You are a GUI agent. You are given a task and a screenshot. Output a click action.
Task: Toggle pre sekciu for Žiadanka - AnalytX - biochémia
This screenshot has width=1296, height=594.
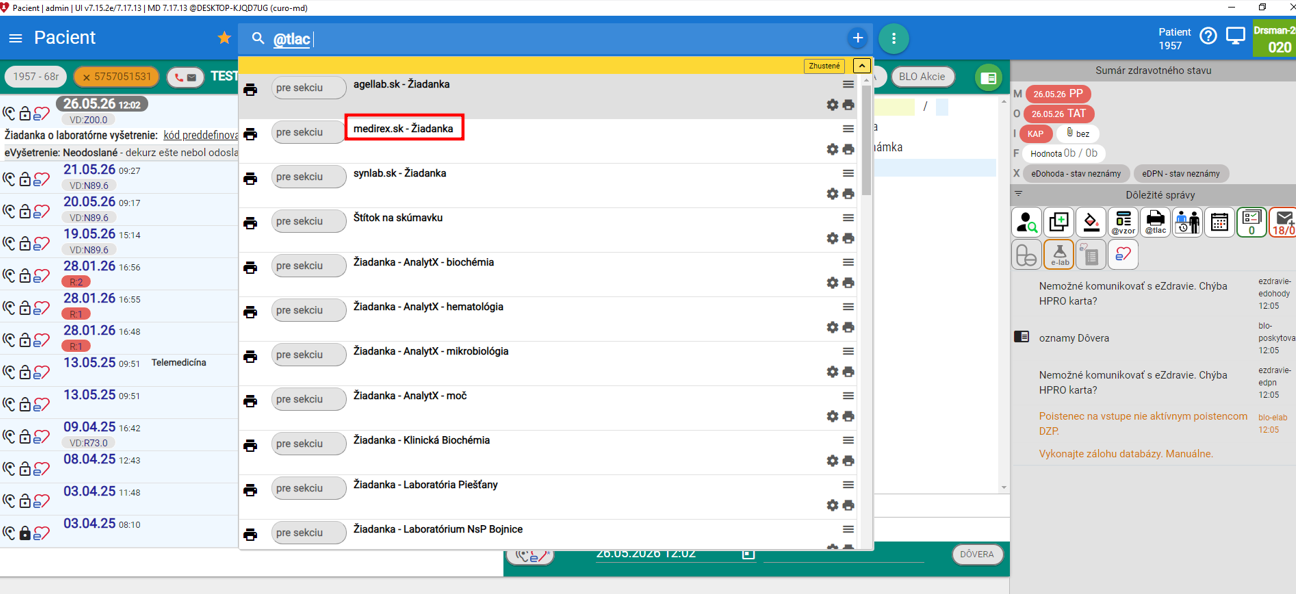point(309,266)
